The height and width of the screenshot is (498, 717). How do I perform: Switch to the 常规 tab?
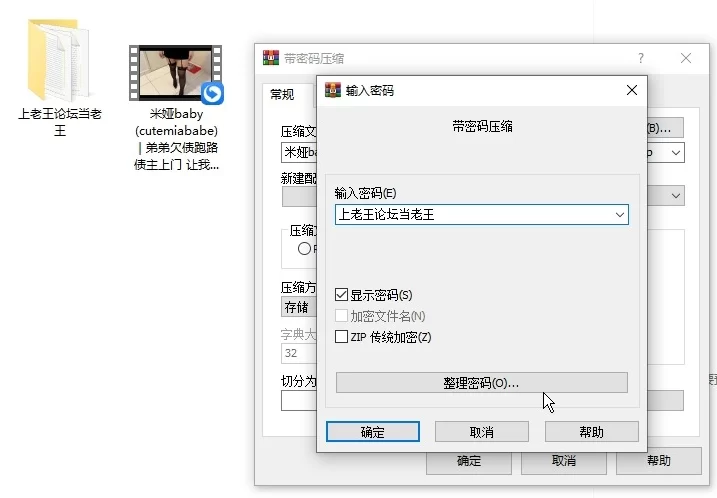(282, 95)
